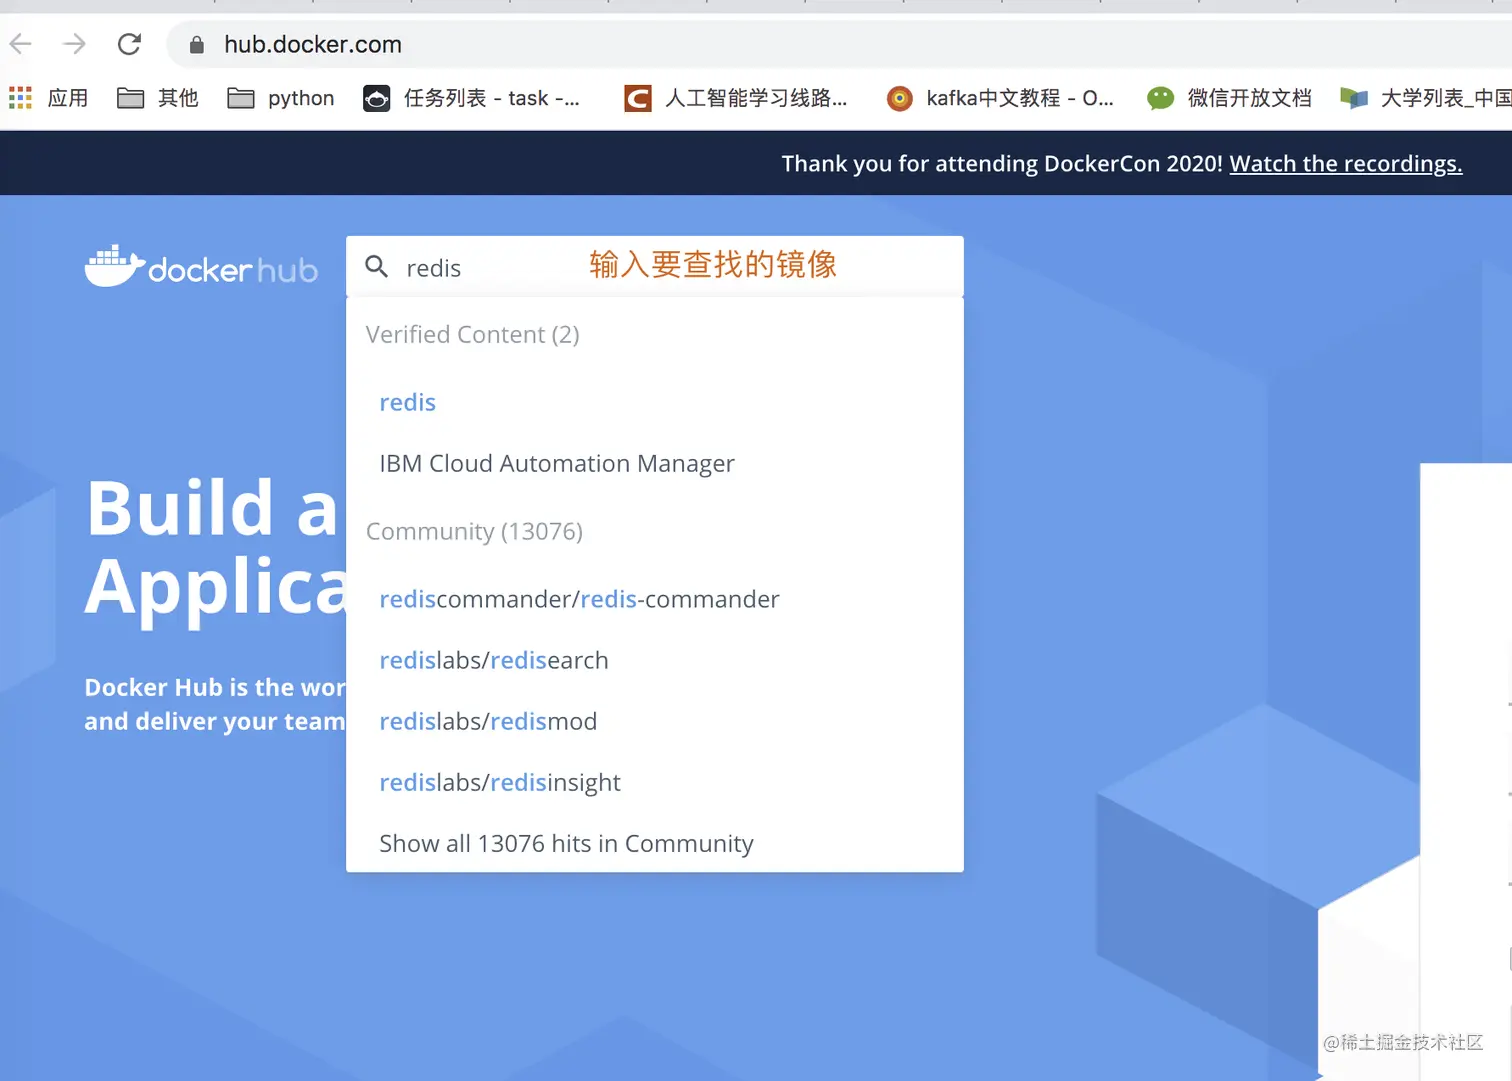Select the verified redis result

408,402
